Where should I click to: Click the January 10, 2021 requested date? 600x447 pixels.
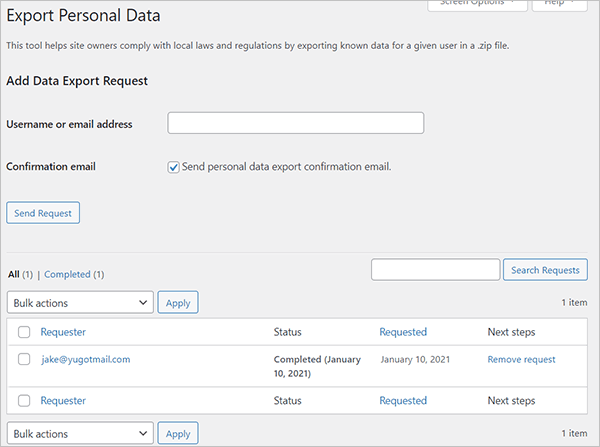point(415,359)
